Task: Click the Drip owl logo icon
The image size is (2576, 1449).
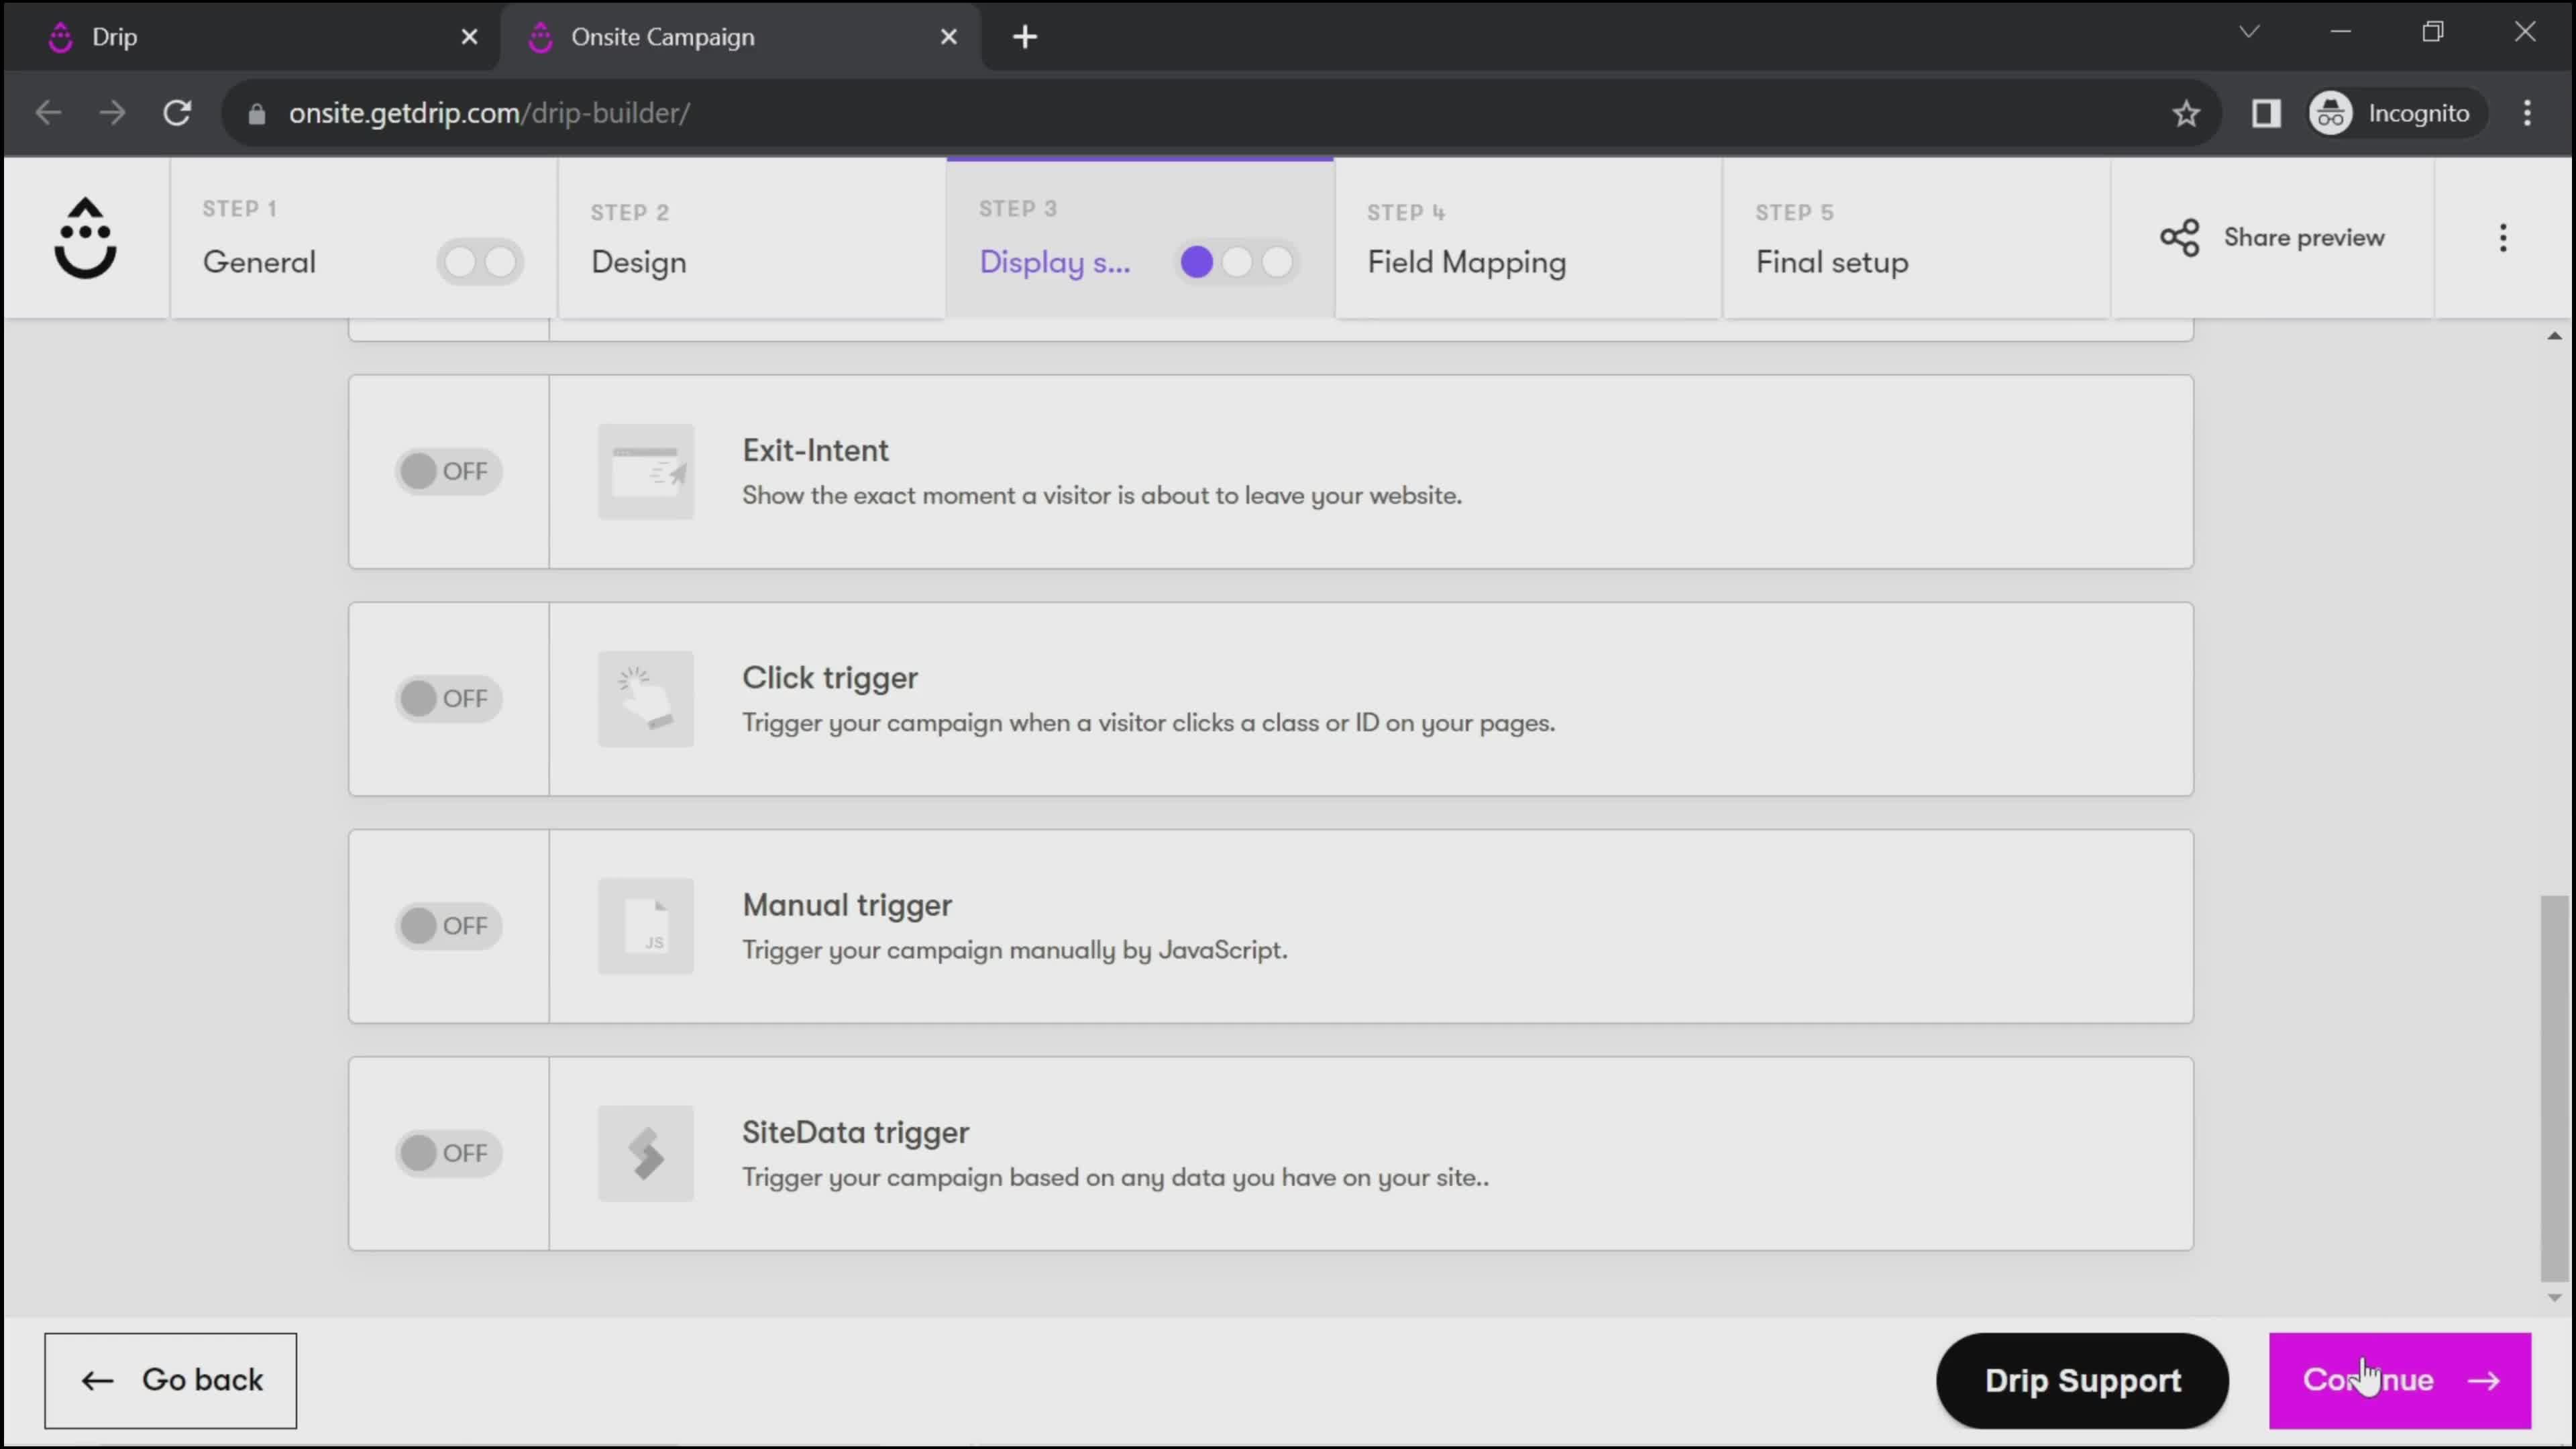Action: [x=83, y=237]
